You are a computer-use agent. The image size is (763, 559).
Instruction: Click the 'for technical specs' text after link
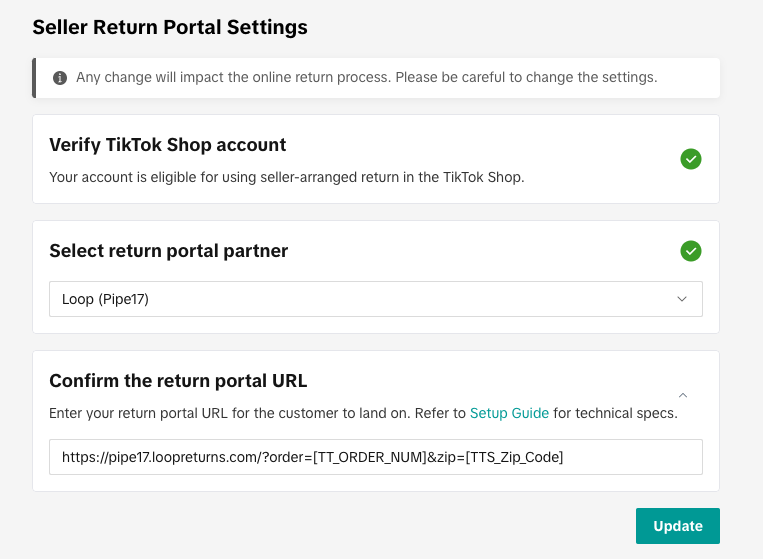click(615, 413)
